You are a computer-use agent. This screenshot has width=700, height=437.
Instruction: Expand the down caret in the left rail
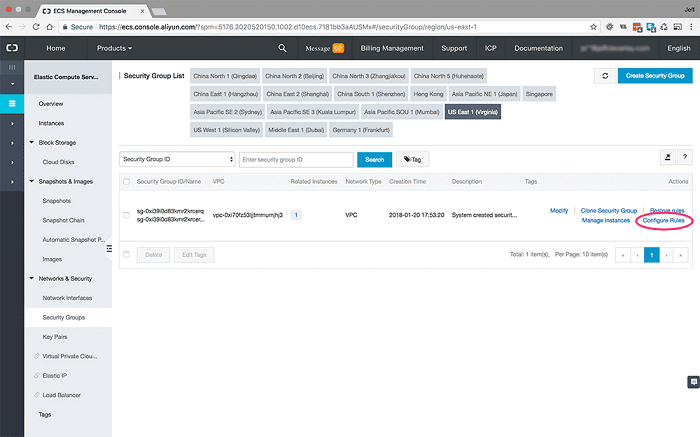(x=12, y=84)
